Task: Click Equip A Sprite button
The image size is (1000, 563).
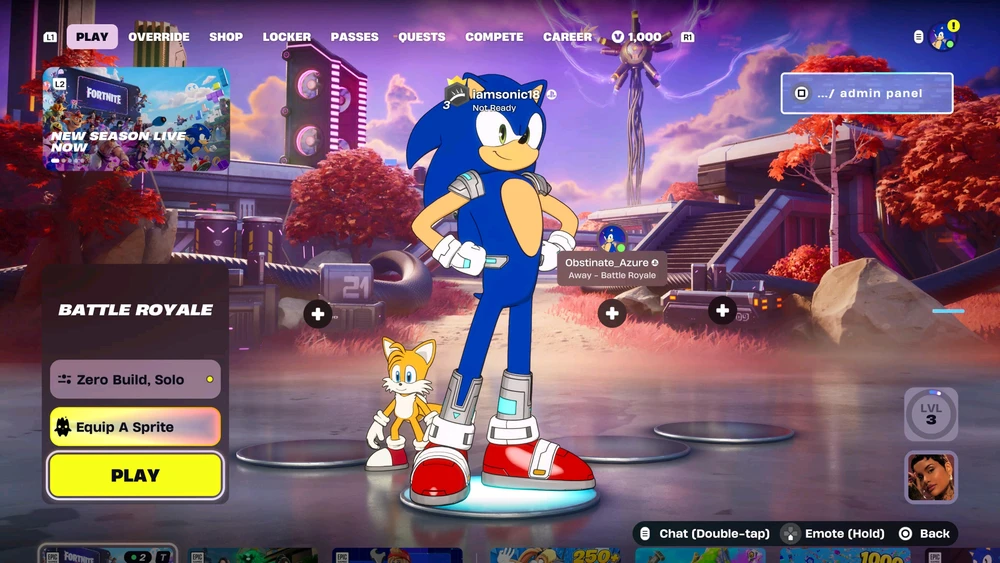Action: 135,427
